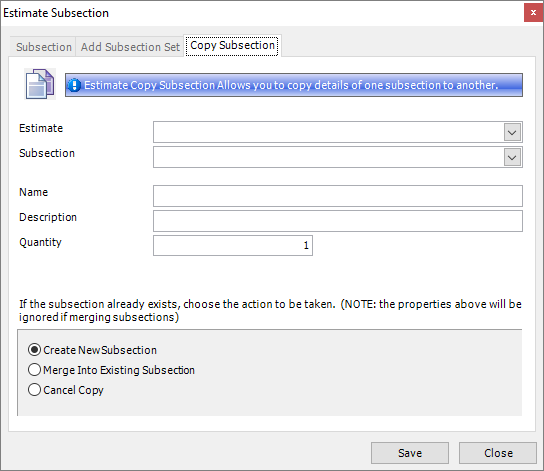Expand the Subsection dropdown arrow

click(x=512, y=157)
